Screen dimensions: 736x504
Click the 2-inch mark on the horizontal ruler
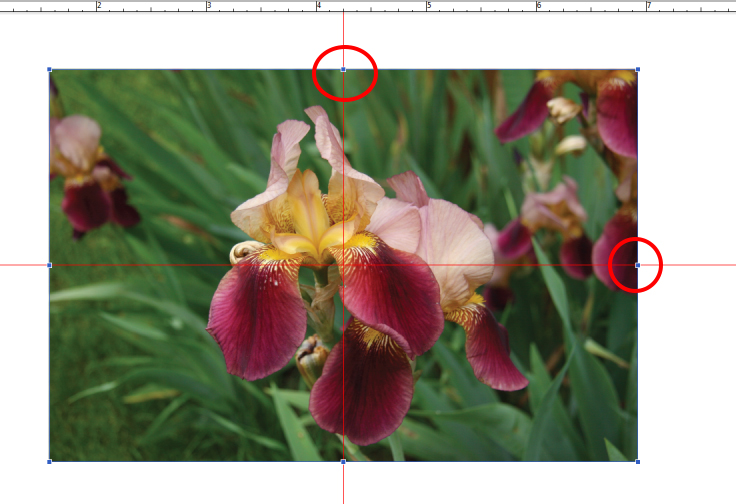coord(96,6)
